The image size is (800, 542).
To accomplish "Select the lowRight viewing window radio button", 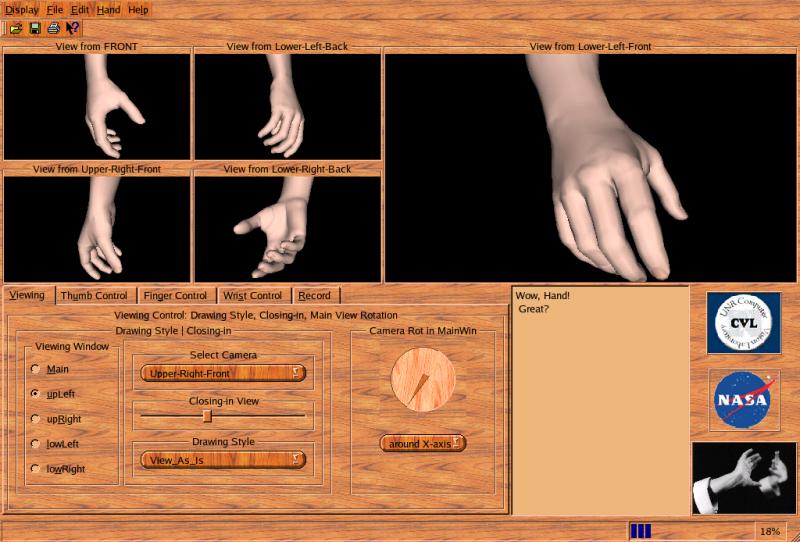I will click(x=35, y=469).
